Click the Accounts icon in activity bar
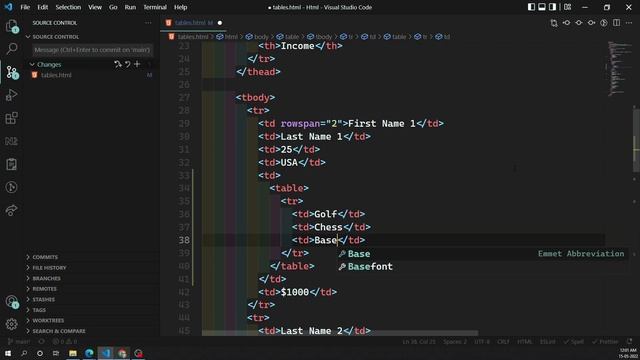Image resolution: width=640 pixels, height=360 pixels. 11,302
